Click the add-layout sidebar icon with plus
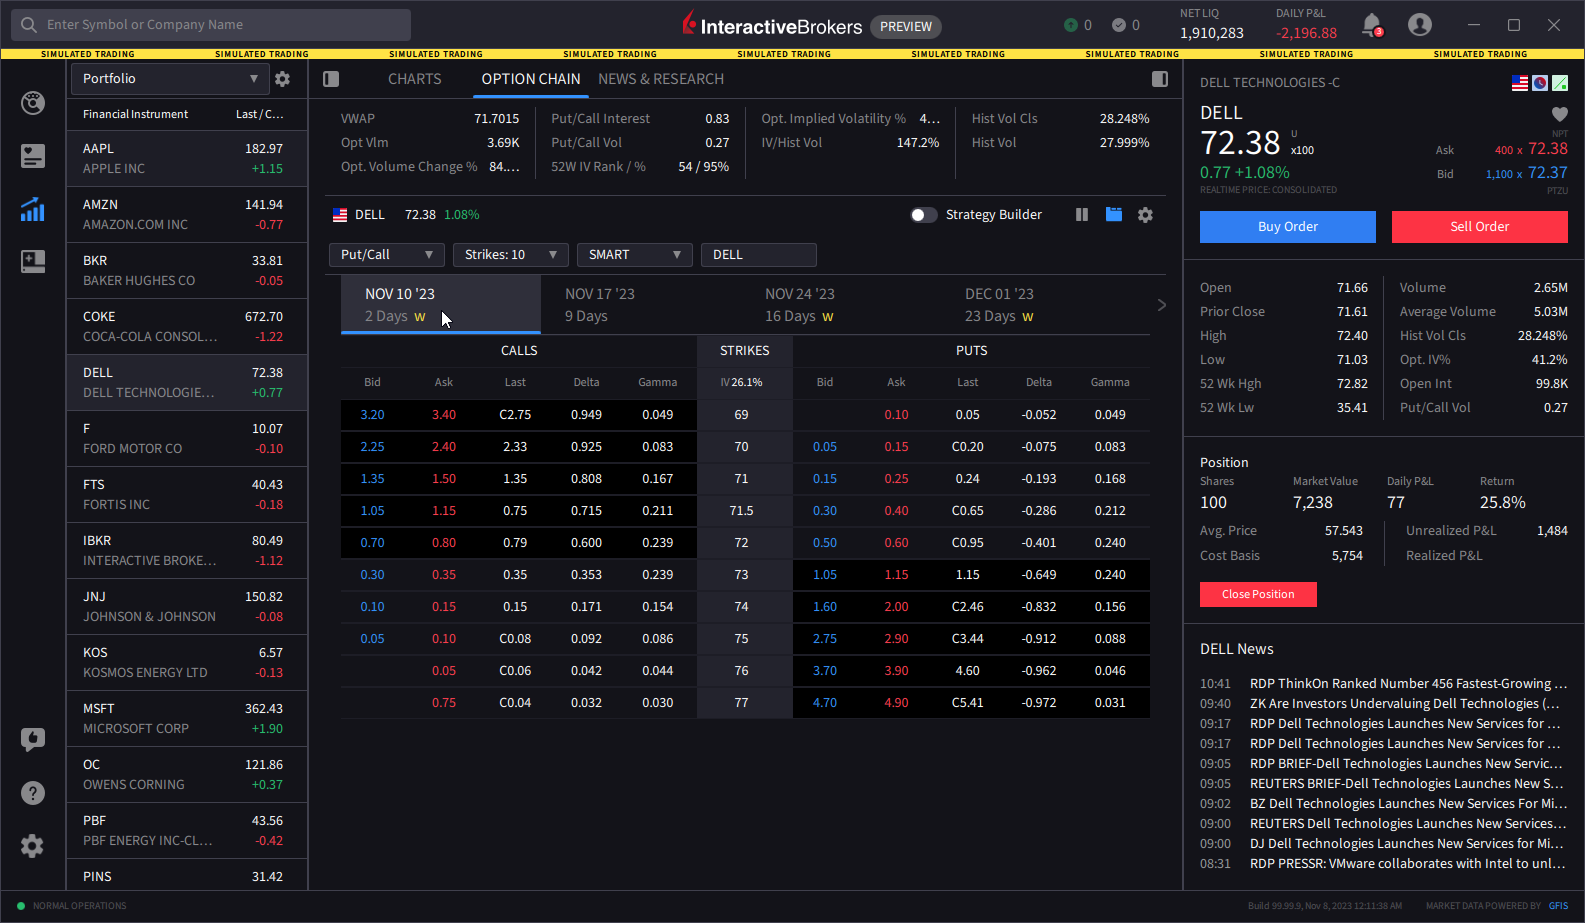Screen dimensions: 1585x923 [33, 262]
